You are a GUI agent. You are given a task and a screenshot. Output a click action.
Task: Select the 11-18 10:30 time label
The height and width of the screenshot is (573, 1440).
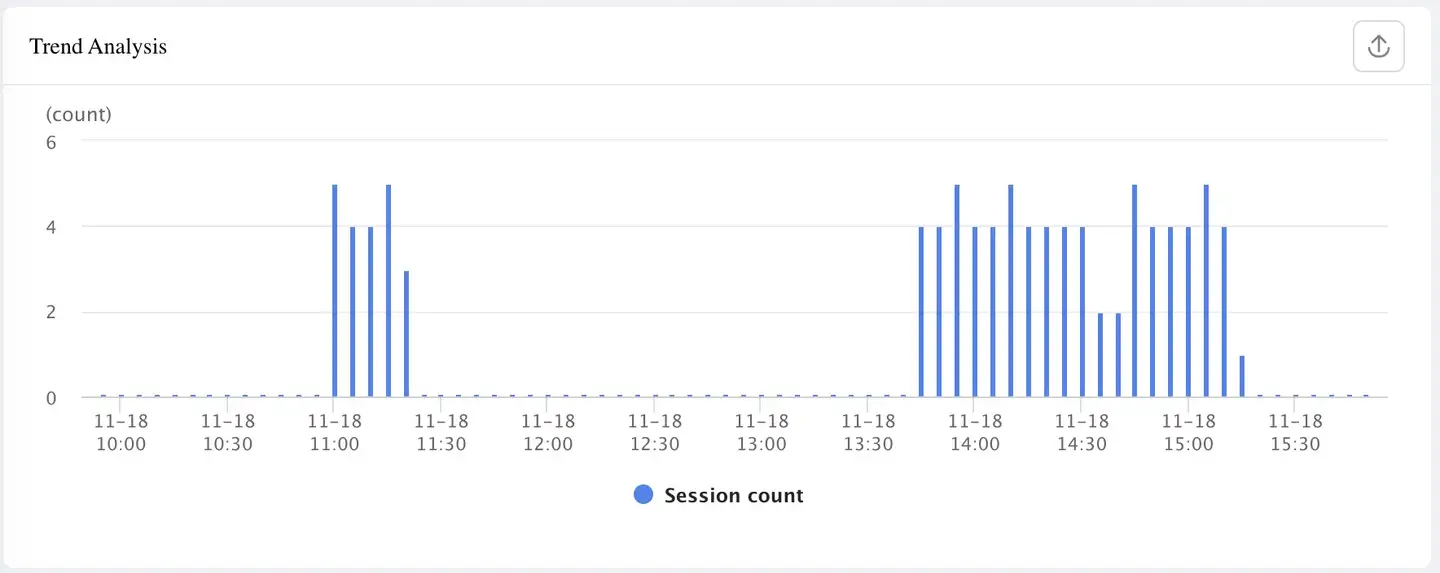coord(228,433)
